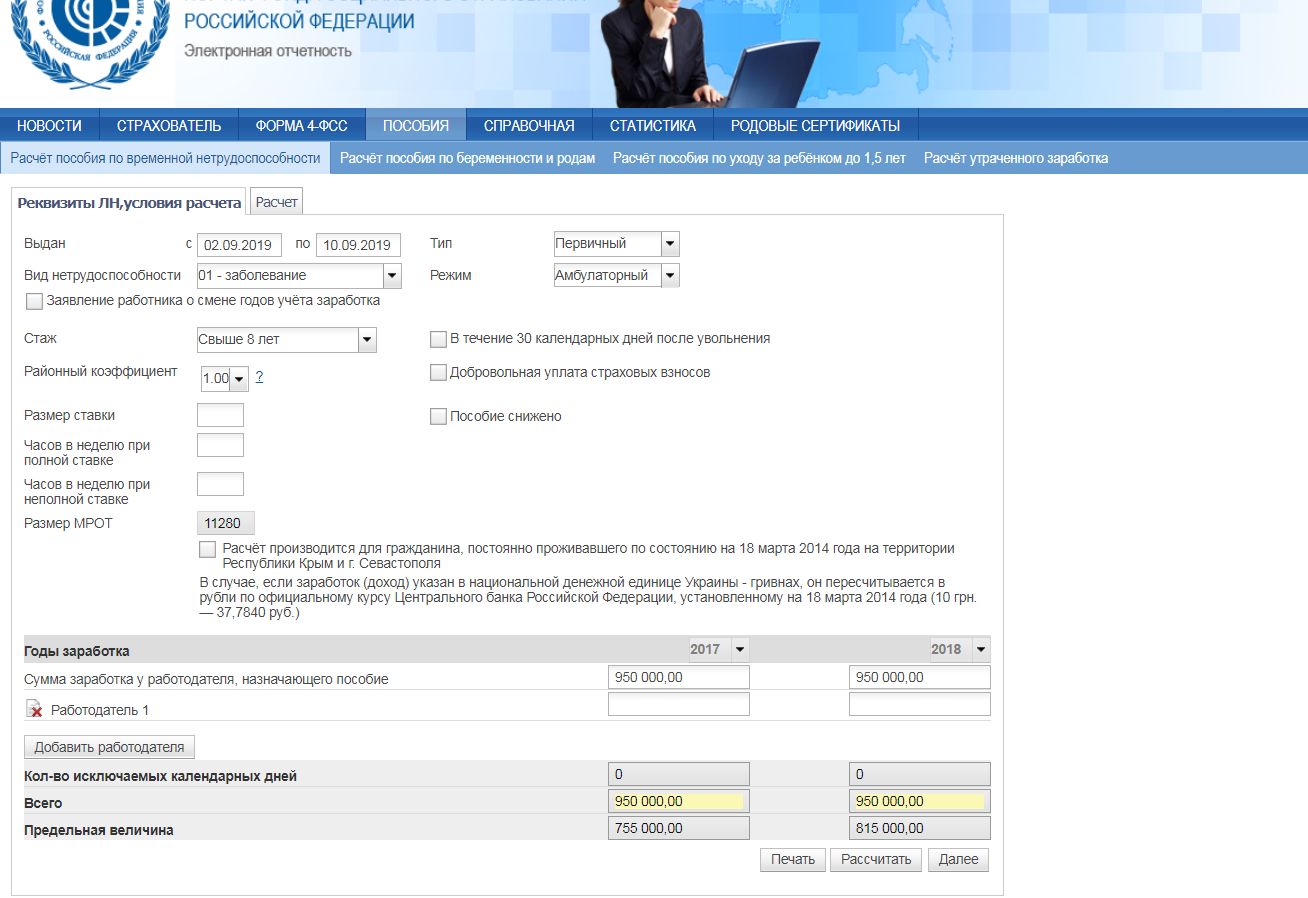Viewport: 1308px width, 898px height.
Task: Open the ФОРМА 4-ФСС menu
Action: pyautogui.click(x=301, y=126)
